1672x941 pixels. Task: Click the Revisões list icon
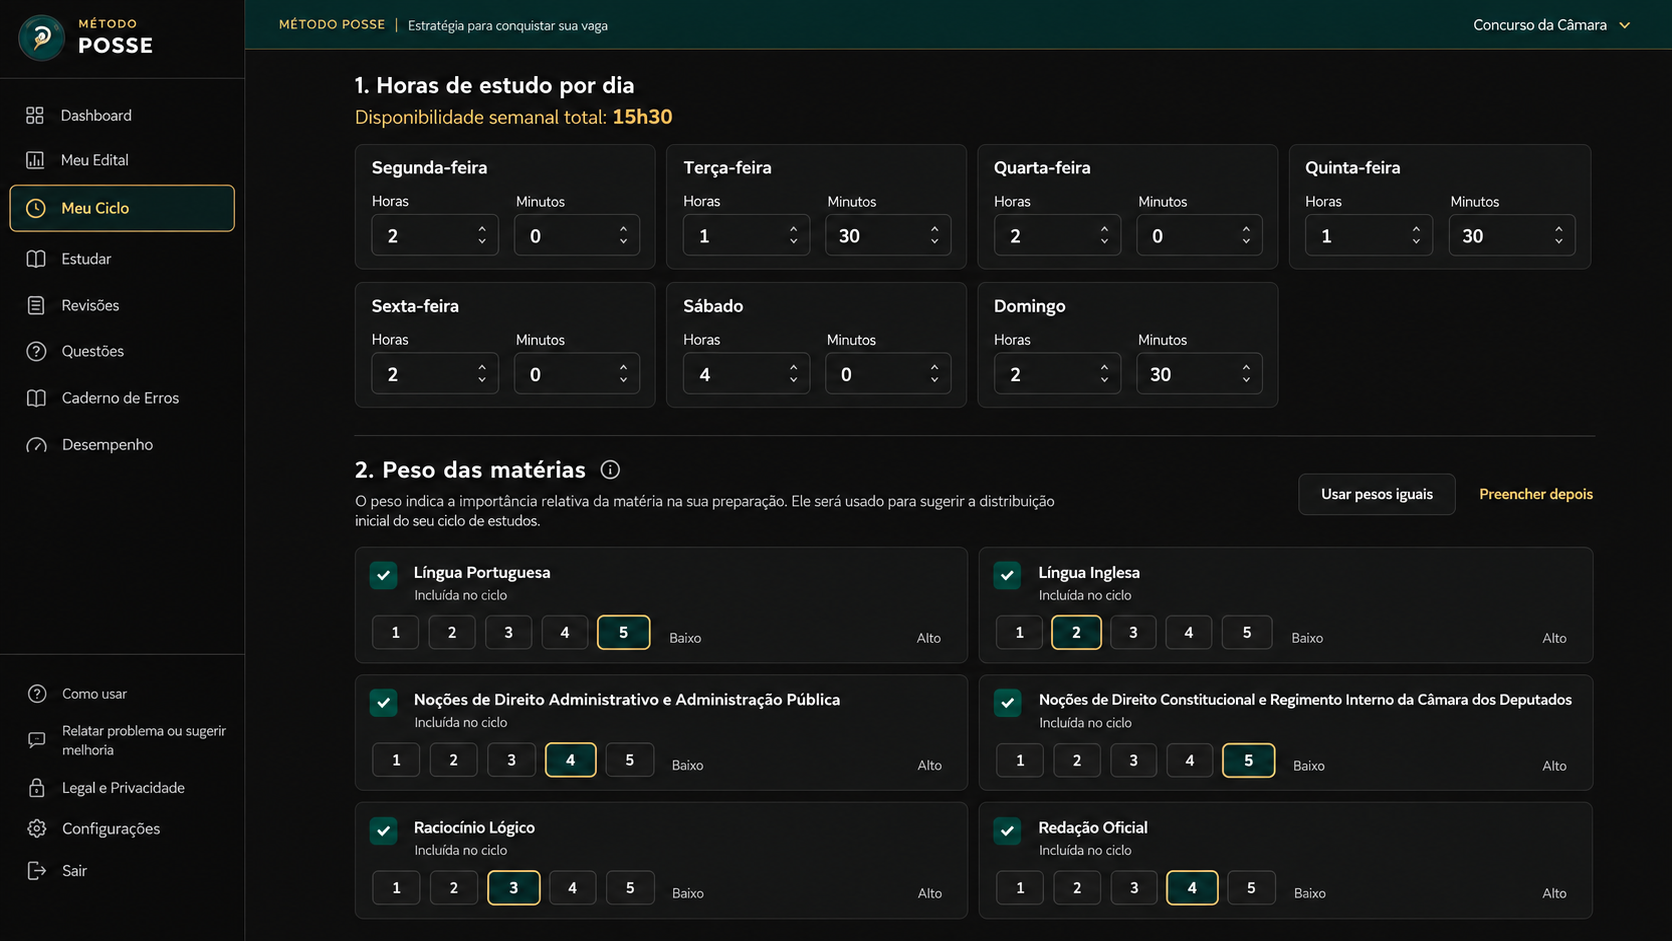tap(36, 305)
